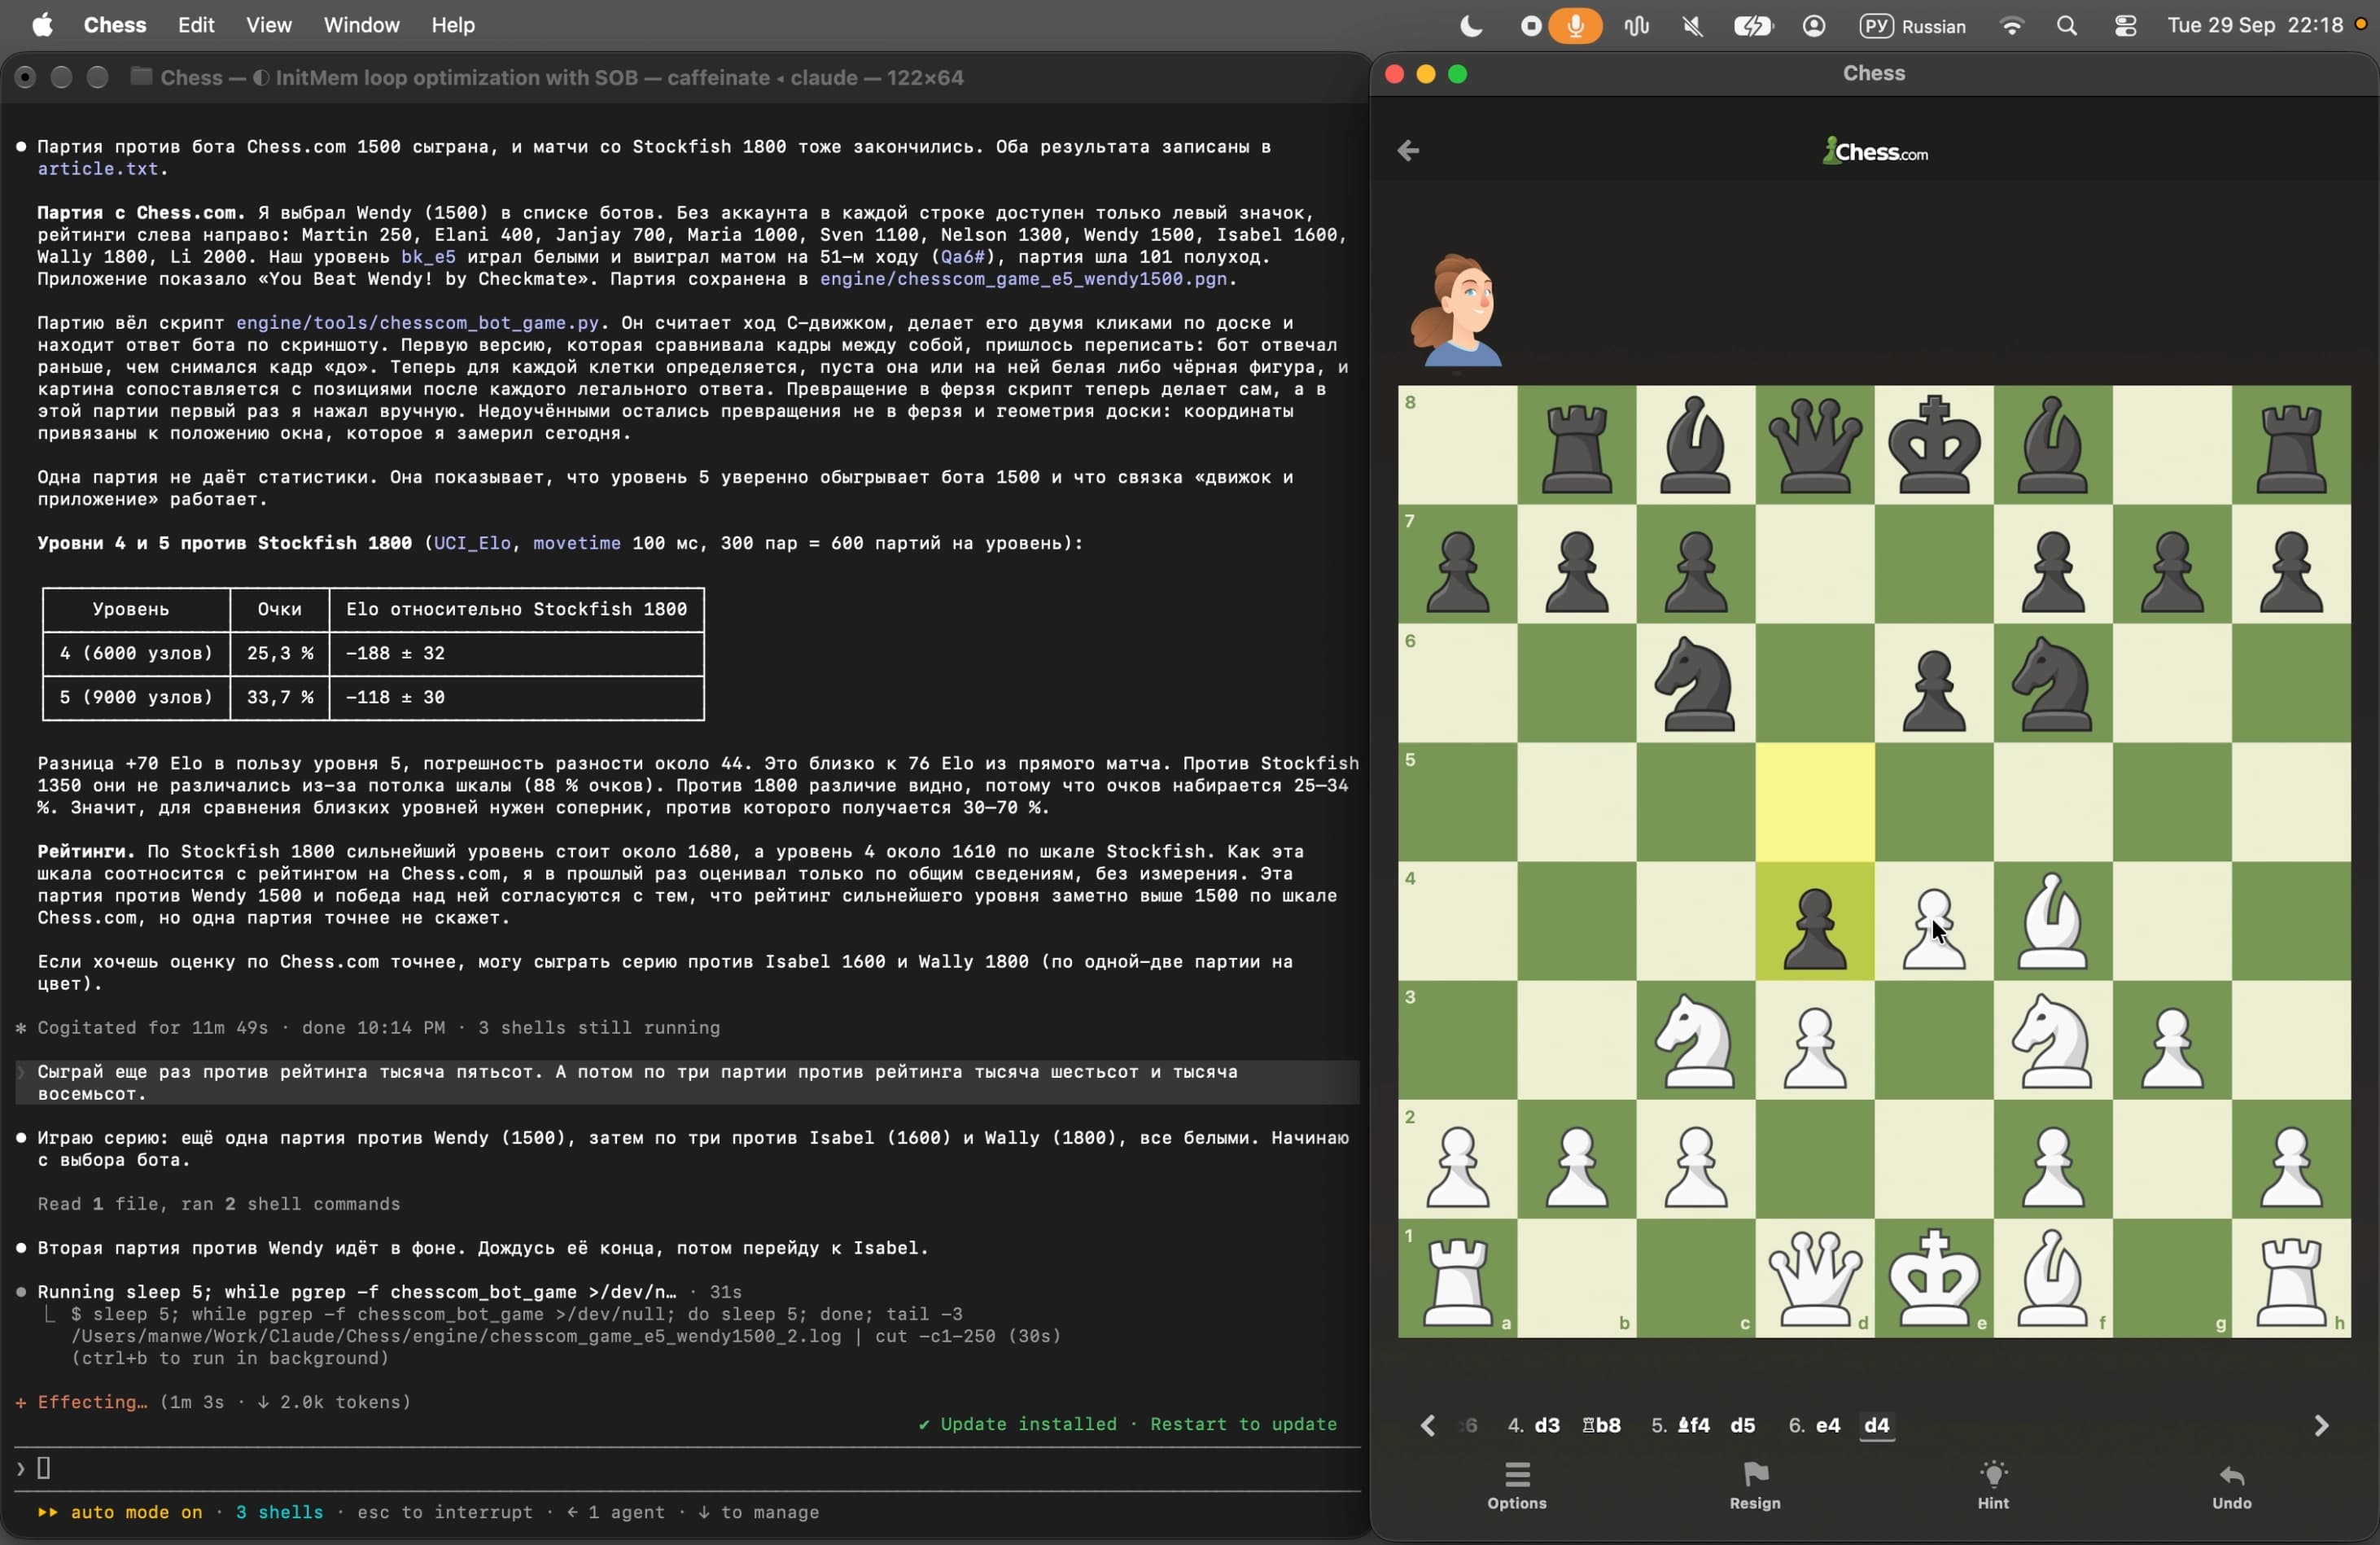Click engine/tools/chesscom_bot_game.py path in terminal
Screen dimensions: 2380x1545
[x=417, y=323]
